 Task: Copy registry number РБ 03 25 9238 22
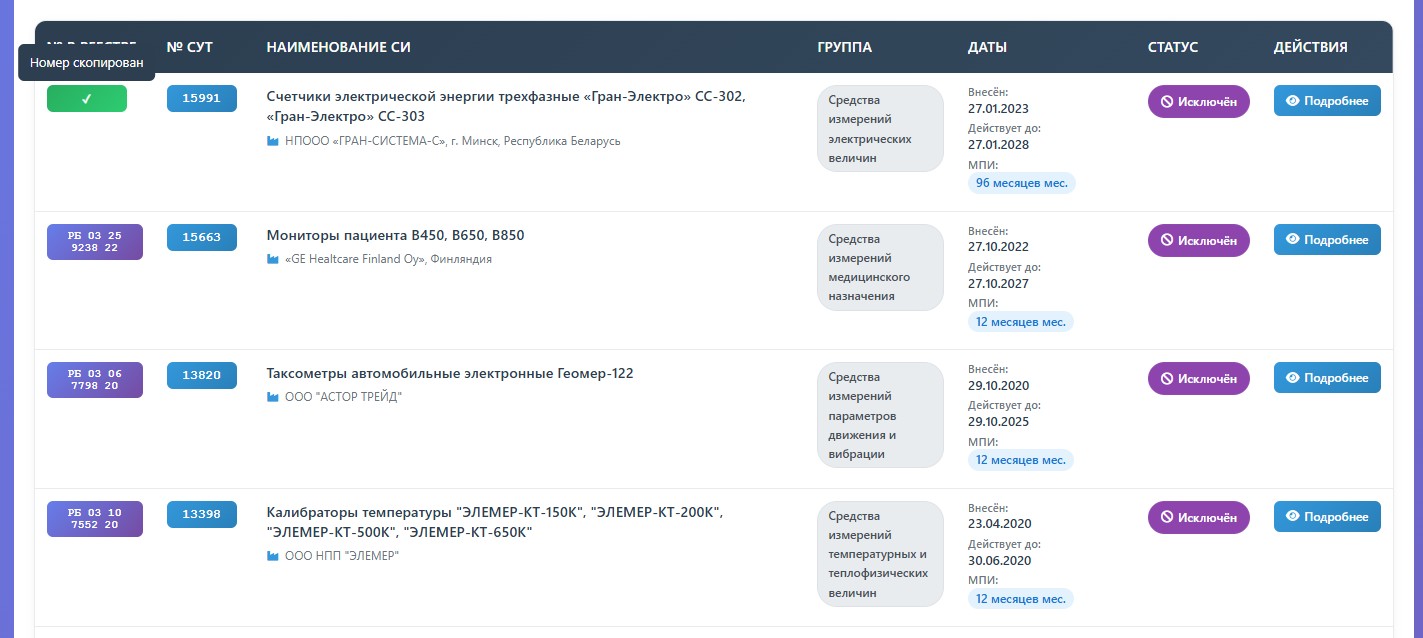[x=95, y=242]
